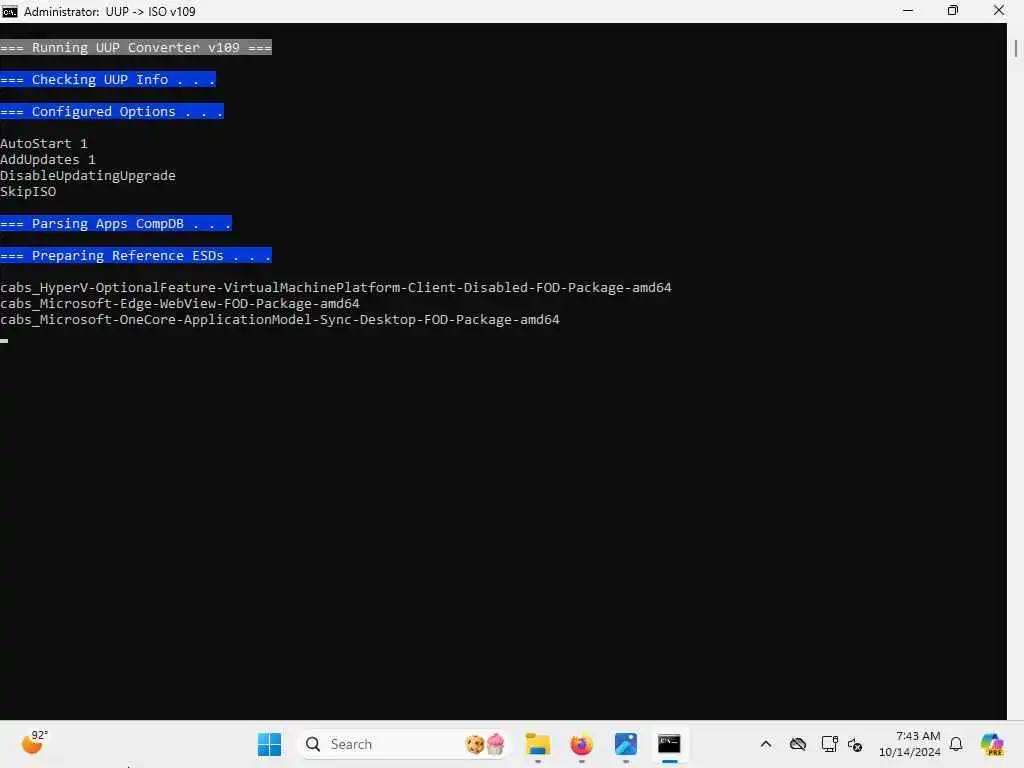Click the 'DisableUpdatingUpgrade' line

pyautogui.click(x=88, y=175)
